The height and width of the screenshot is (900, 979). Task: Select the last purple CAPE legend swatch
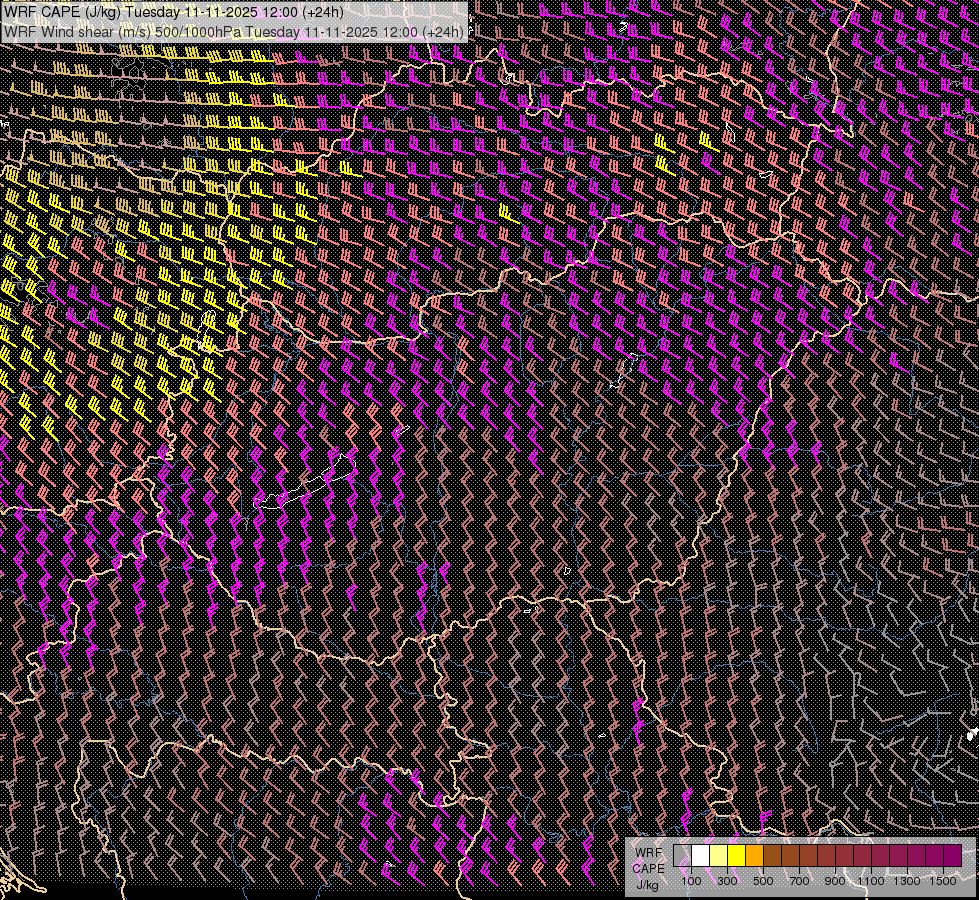pos(953,855)
